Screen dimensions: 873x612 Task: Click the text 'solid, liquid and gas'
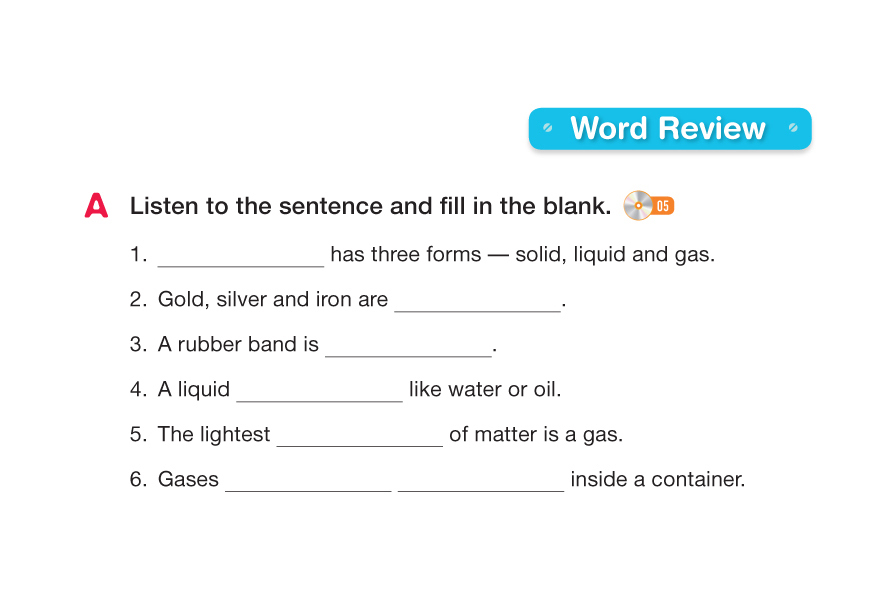point(615,255)
